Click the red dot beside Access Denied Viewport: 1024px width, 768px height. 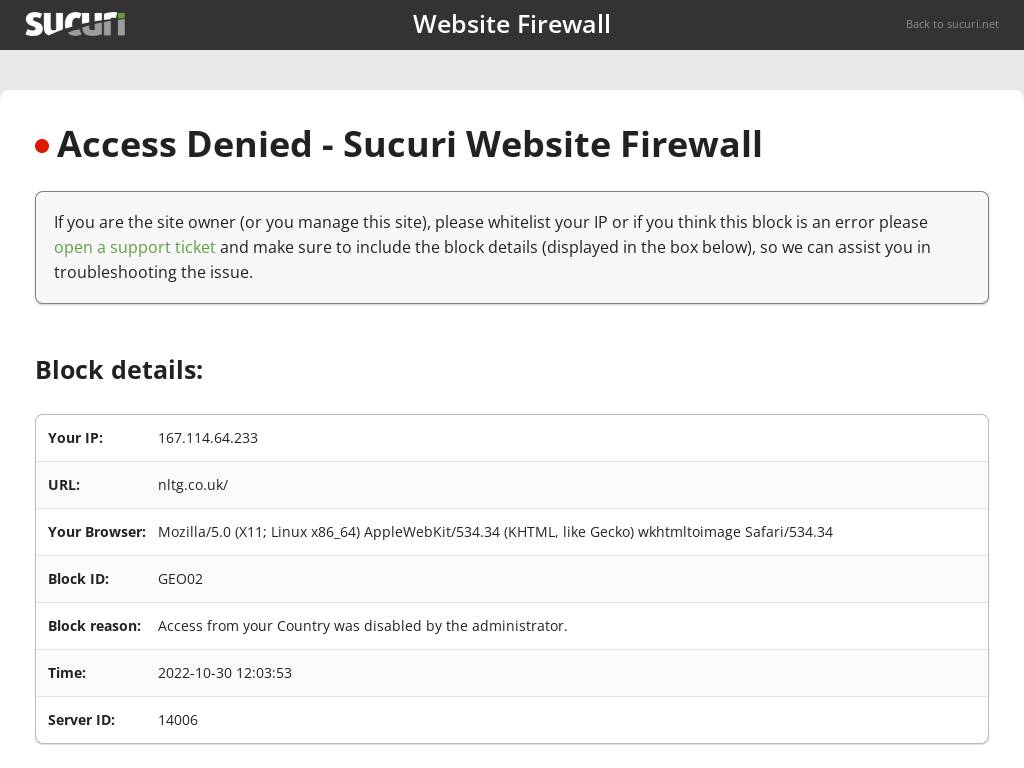(x=42, y=146)
